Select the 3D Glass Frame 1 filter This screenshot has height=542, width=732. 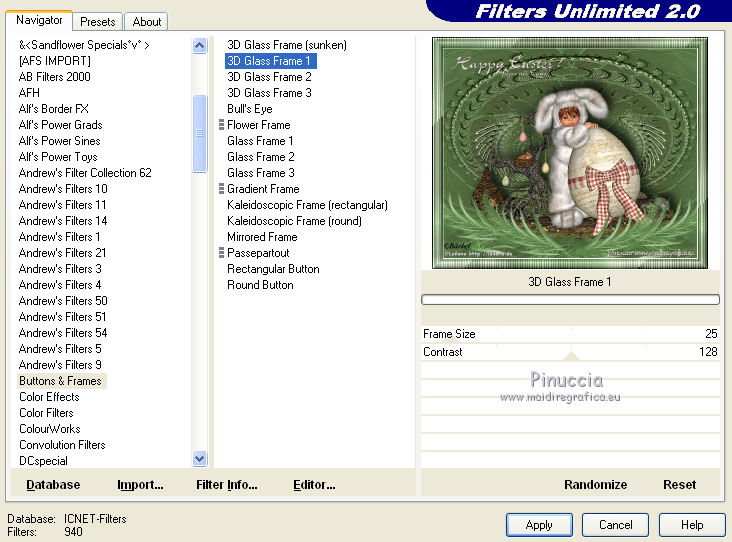pos(270,61)
